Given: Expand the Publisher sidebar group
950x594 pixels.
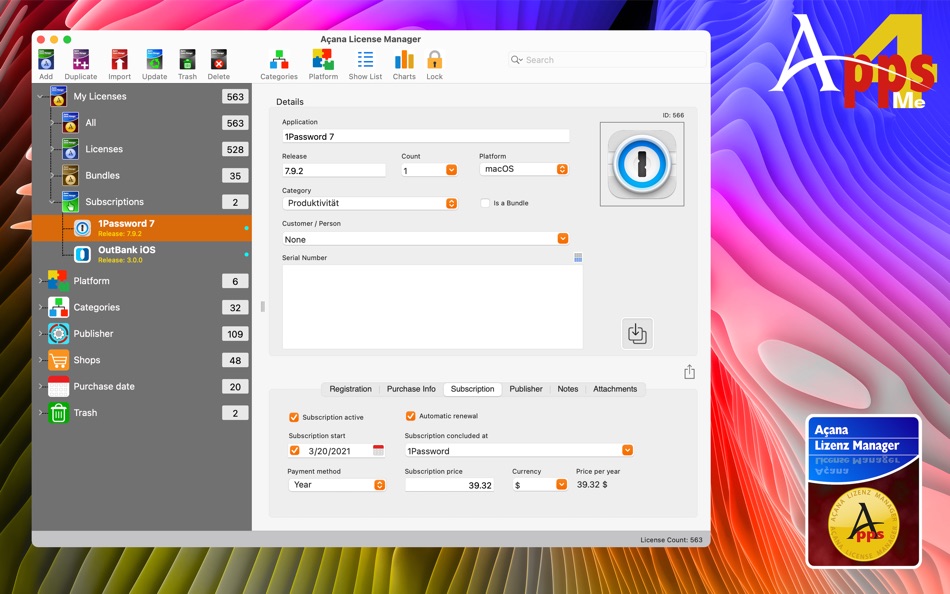Looking at the screenshot, I should point(41,333).
